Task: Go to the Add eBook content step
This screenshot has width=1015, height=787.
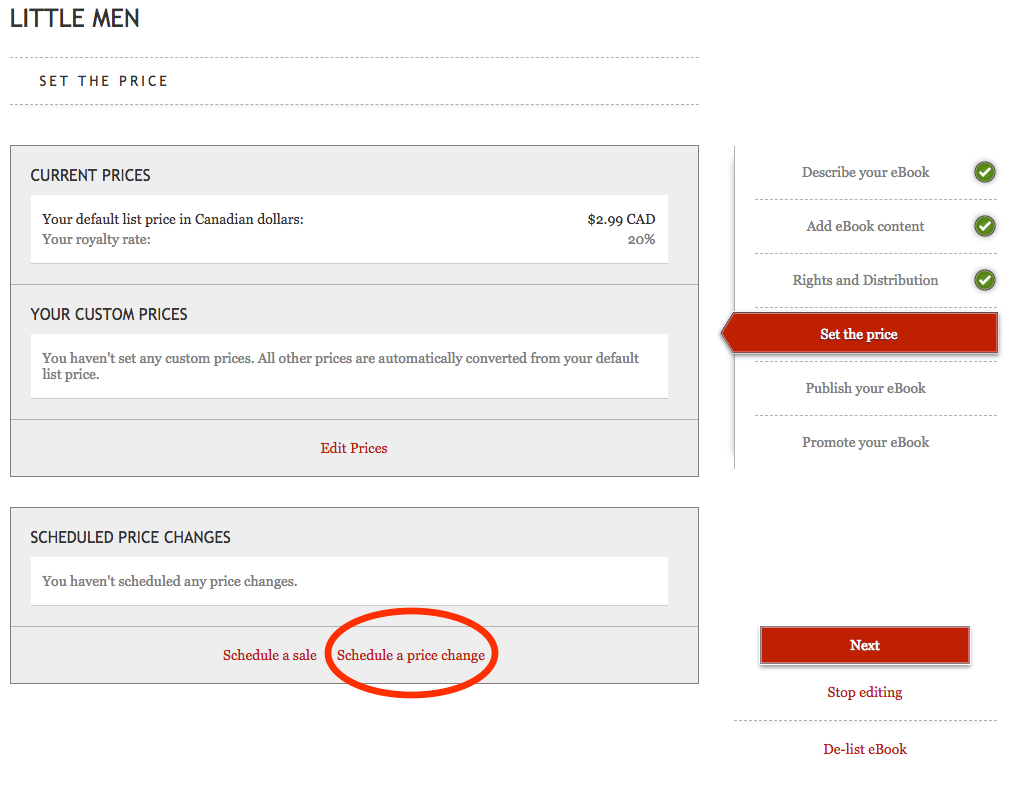Action: (865, 226)
